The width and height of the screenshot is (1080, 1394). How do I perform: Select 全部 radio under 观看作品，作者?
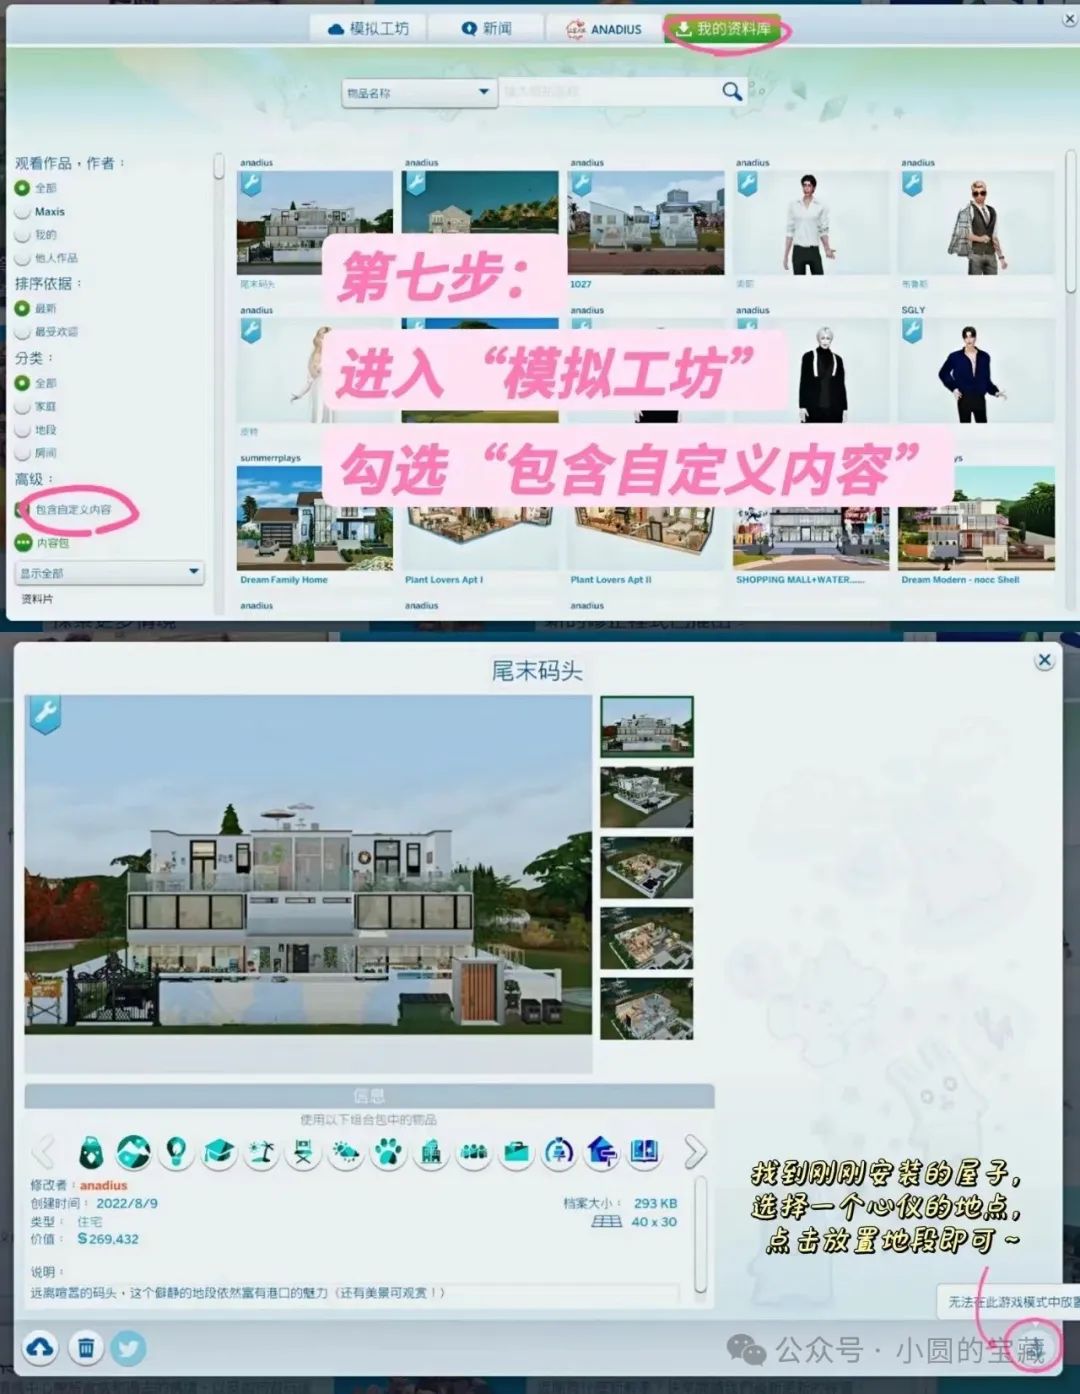[22, 188]
